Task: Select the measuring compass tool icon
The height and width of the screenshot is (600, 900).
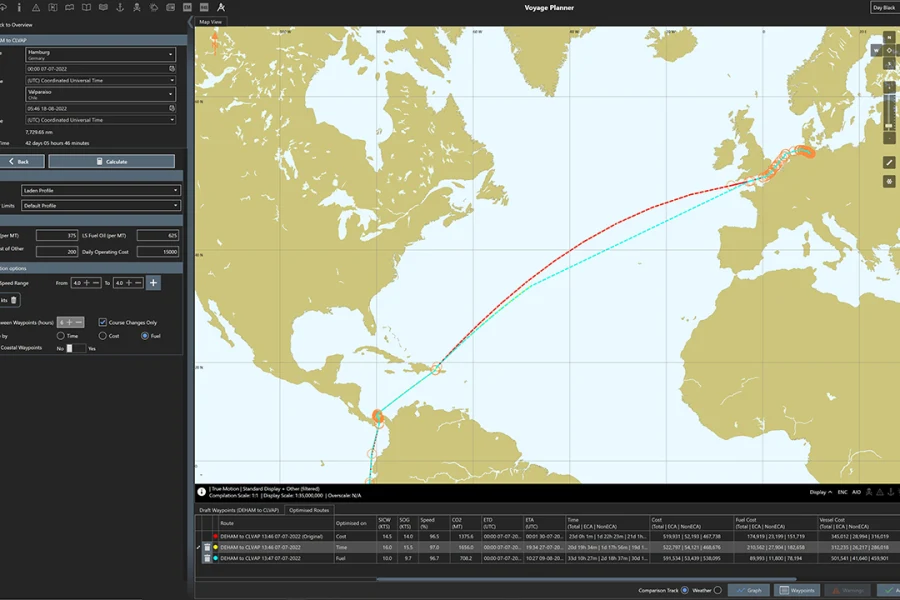Action: (221, 8)
